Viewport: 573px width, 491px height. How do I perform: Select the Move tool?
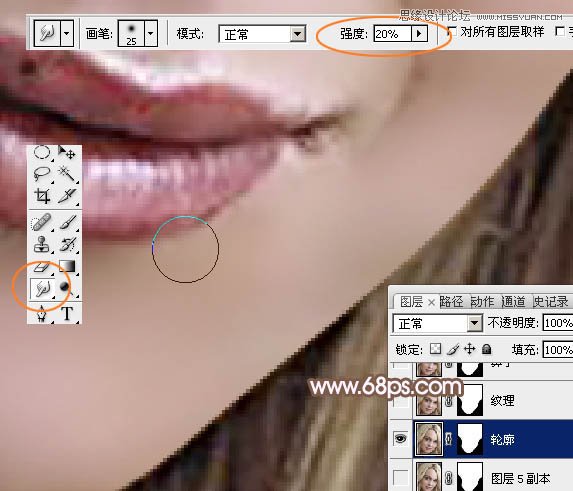[x=67, y=152]
